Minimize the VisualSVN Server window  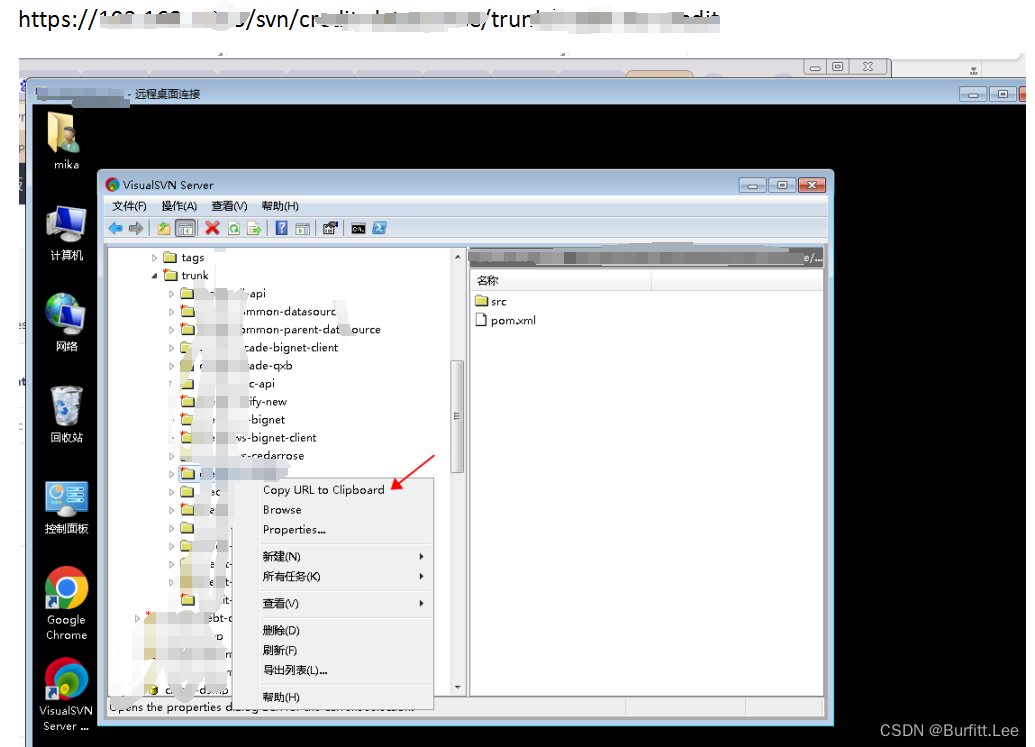pyautogui.click(x=752, y=185)
